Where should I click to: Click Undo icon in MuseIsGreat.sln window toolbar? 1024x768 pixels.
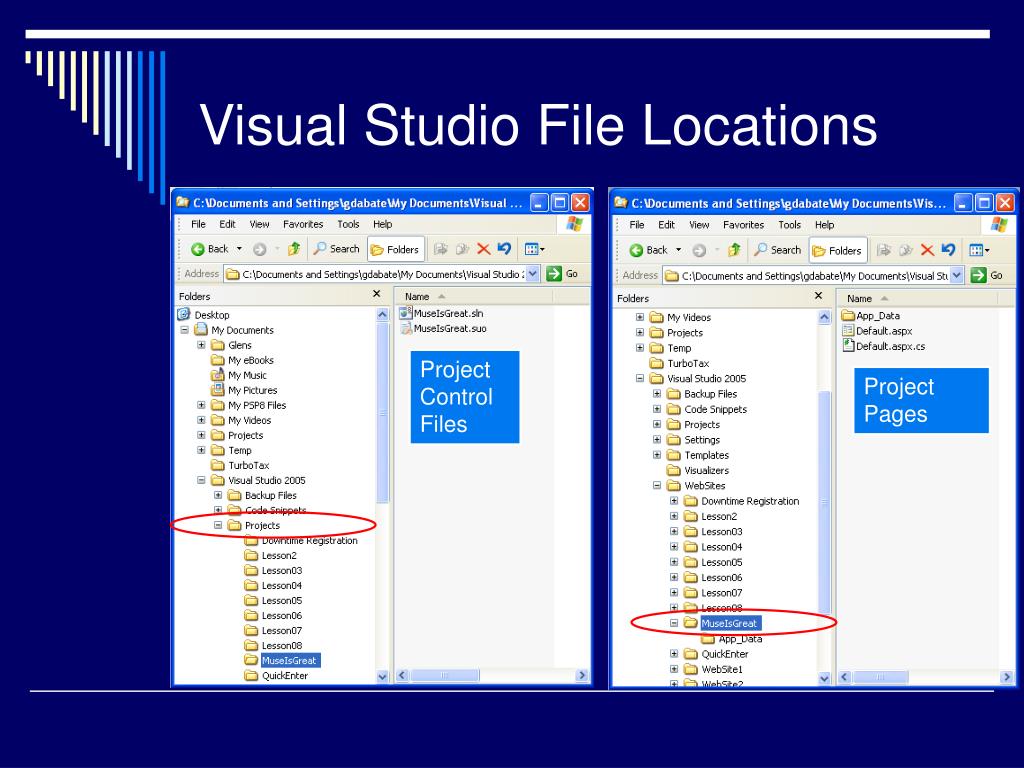coord(504,249)
